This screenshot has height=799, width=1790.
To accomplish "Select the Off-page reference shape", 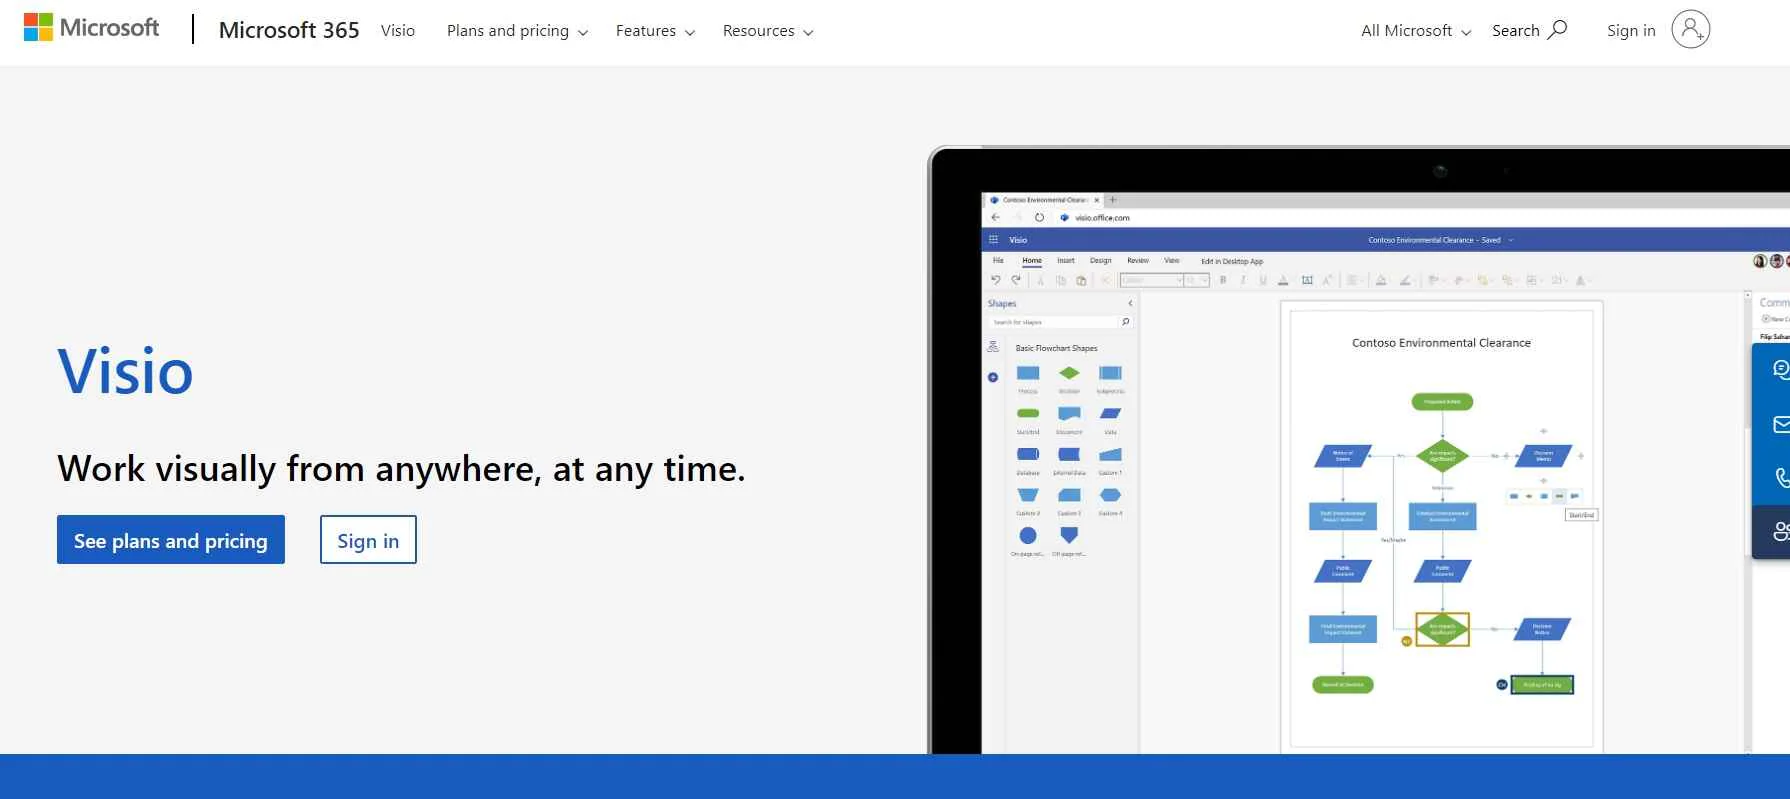I will [x=1069, y=535].
